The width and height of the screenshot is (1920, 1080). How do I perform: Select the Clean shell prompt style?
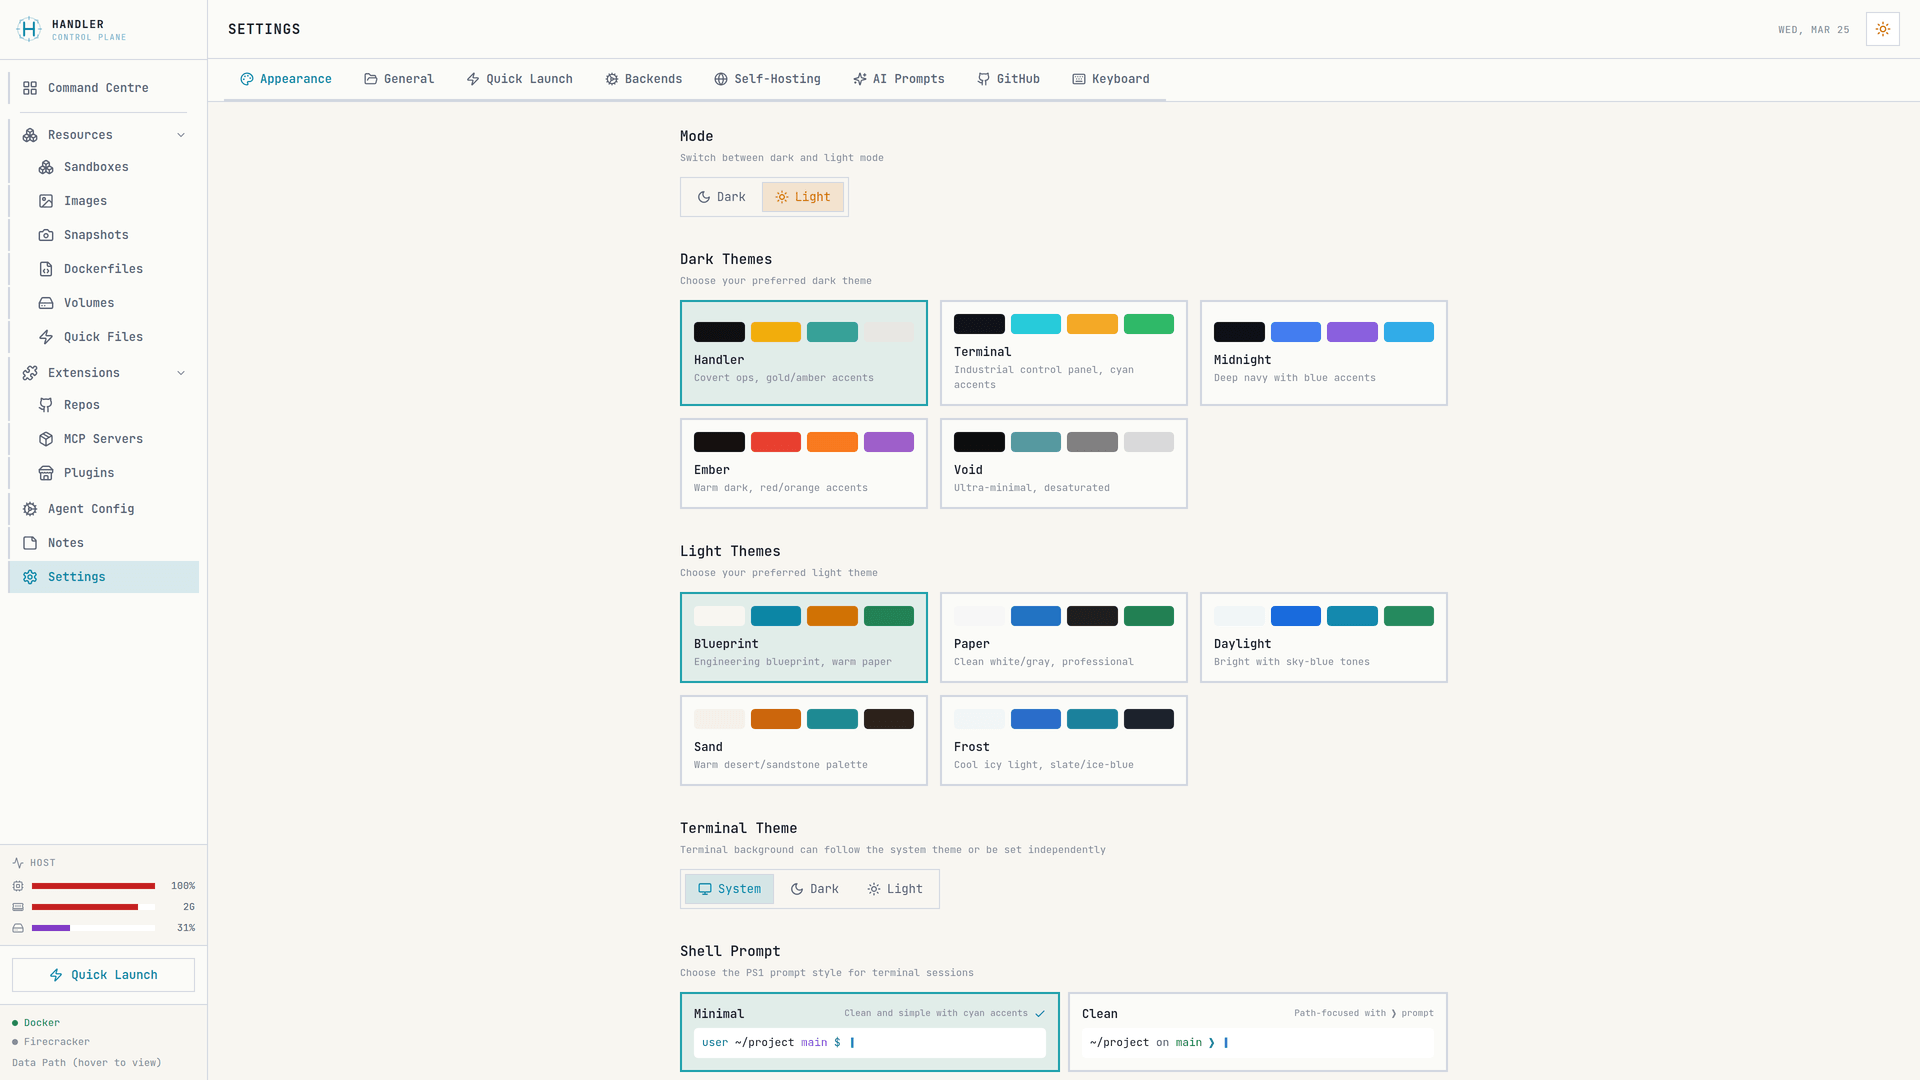[1257, 1031]
